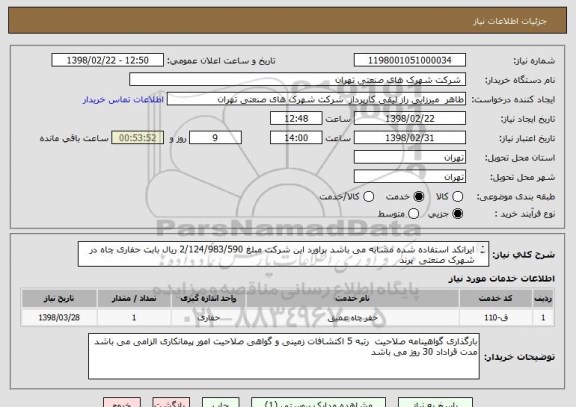Click the announcement date field 1398/02/22 - 12:50
The image size is (576, 407).
[x=108, y=60]
